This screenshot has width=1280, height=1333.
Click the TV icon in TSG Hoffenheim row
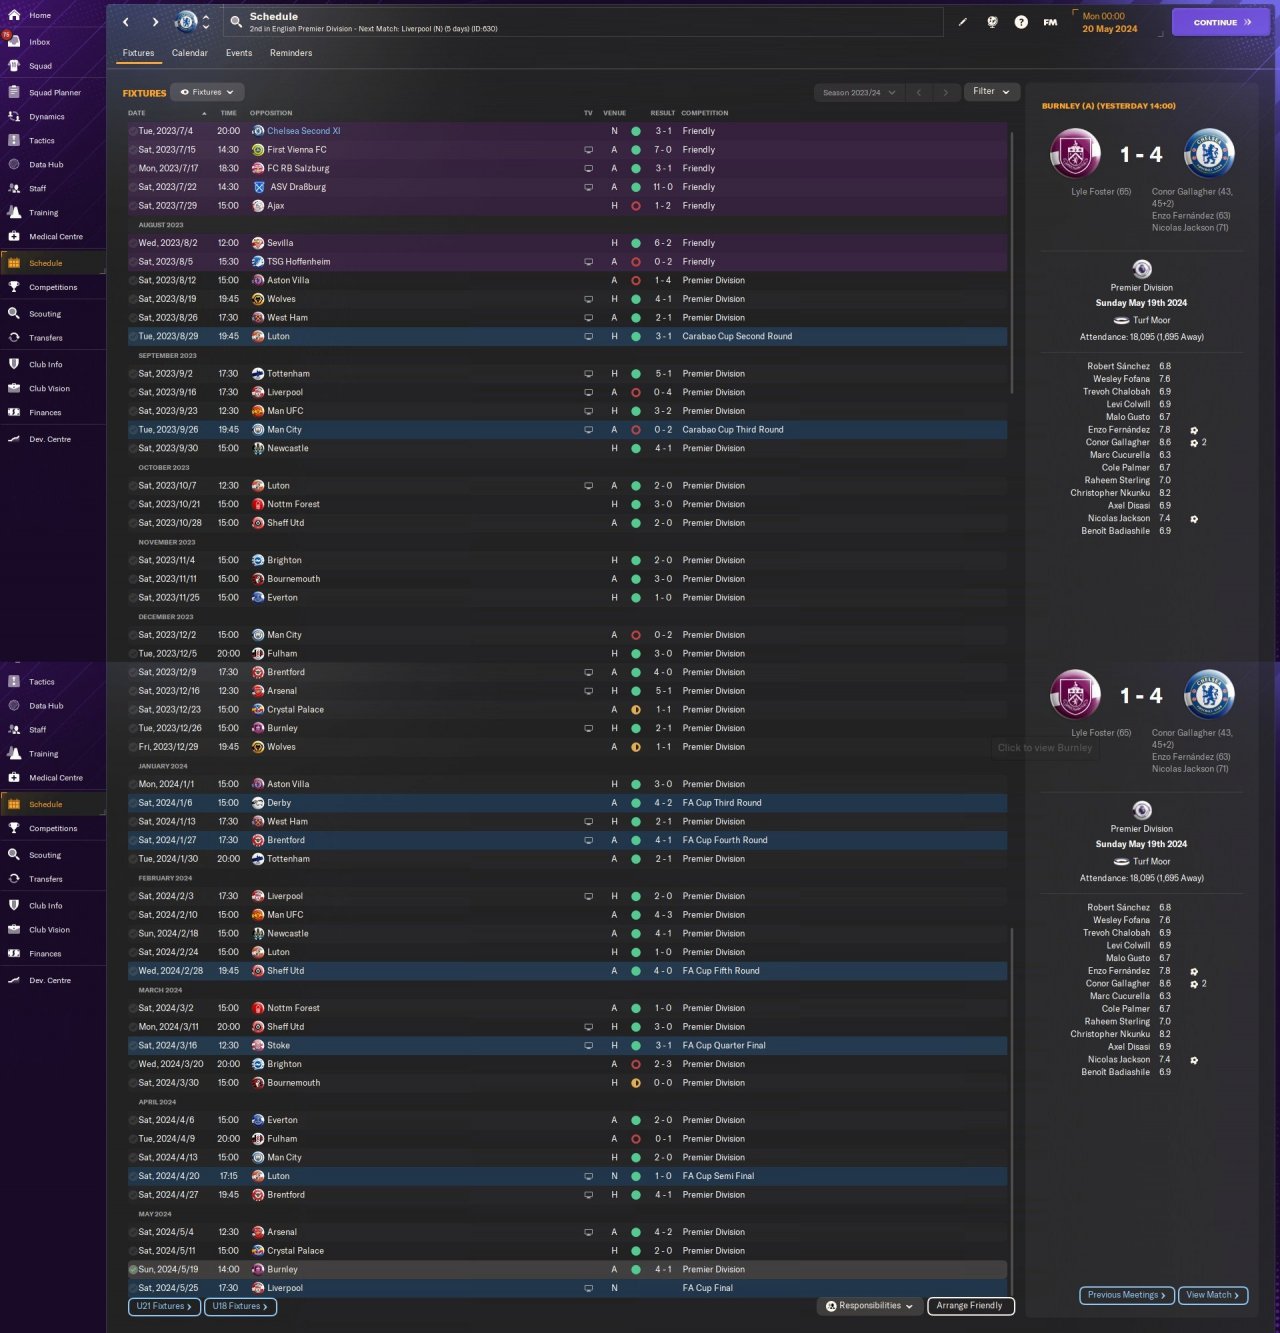click(x=588, y=262)
